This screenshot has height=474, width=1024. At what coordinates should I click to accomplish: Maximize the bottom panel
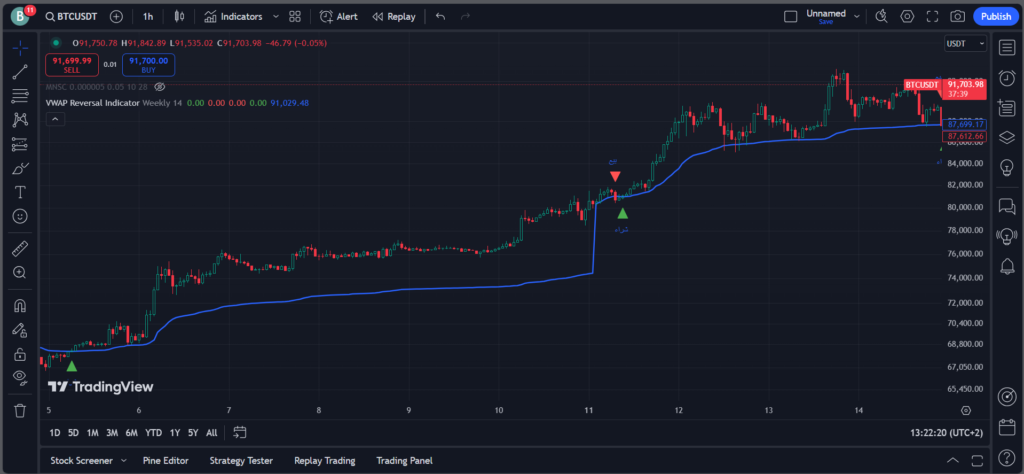point(978,460)
